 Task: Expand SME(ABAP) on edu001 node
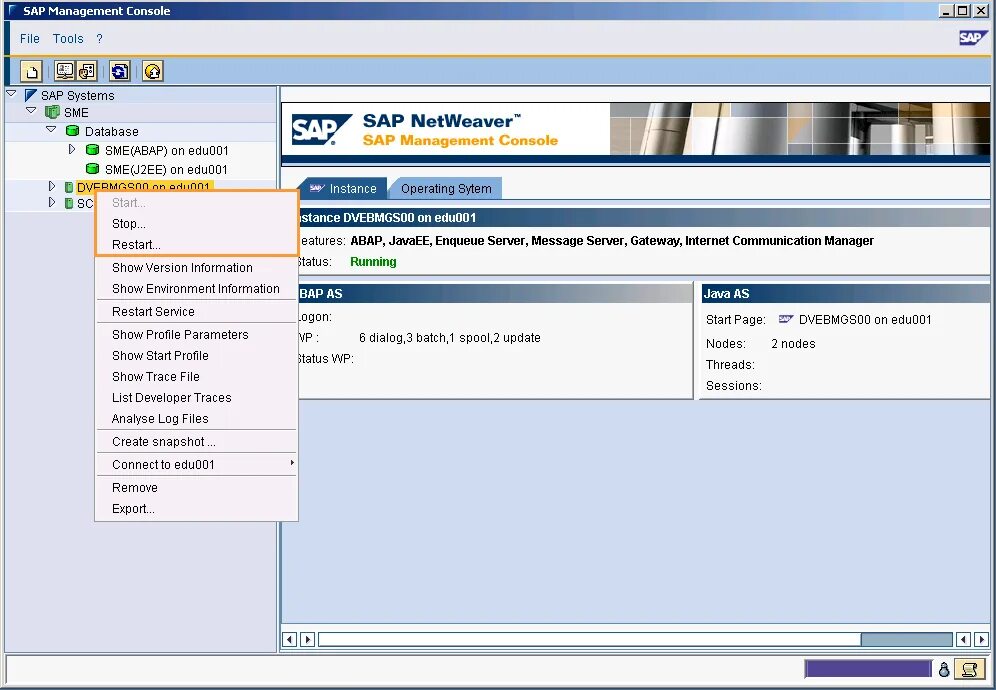(x=72, y=149)
